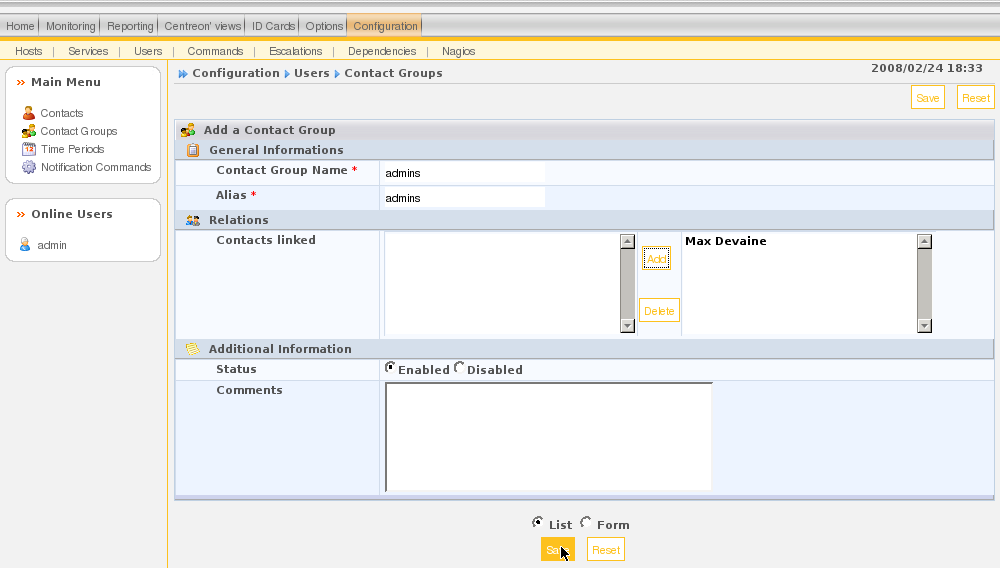
Task: Click the bottom Reset button
Action: click(605, 550)
